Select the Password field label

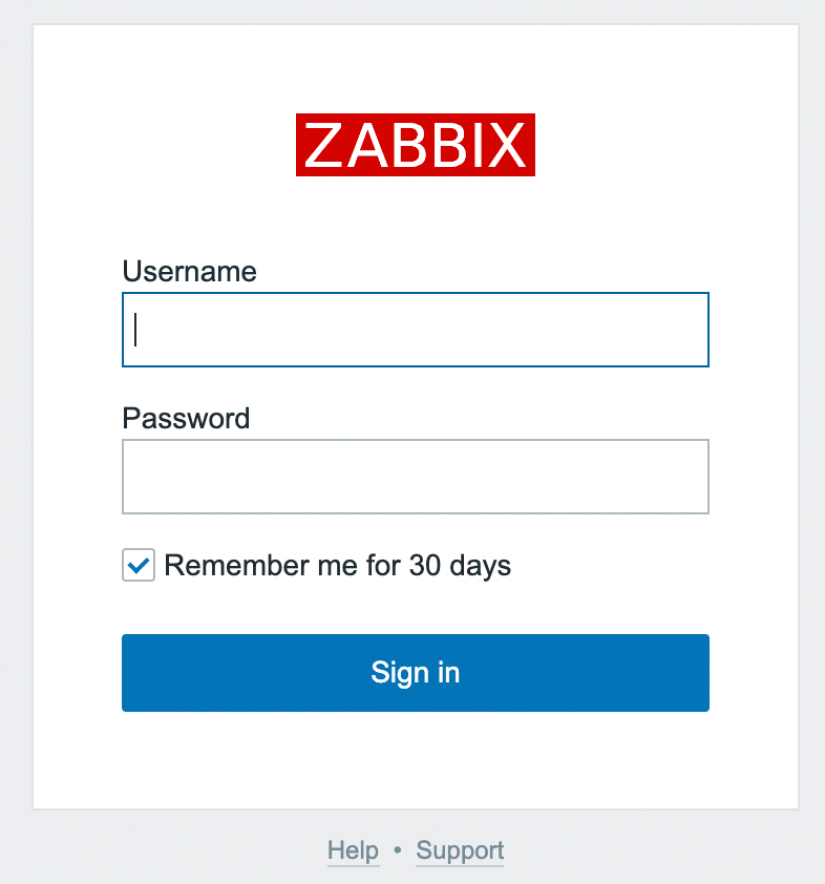(186, 418)
